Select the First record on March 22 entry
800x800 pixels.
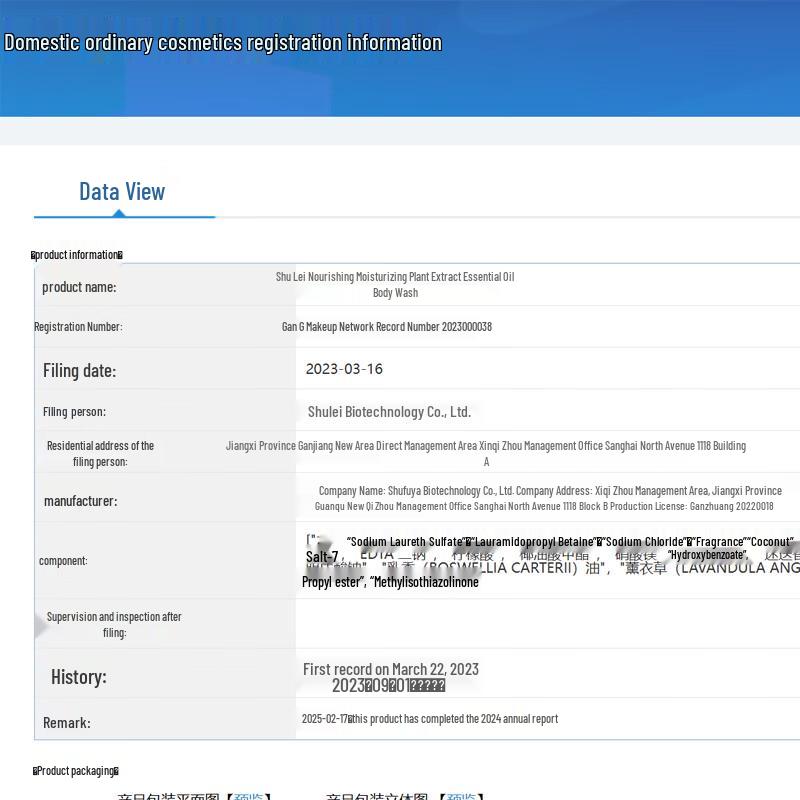tap(391, 669)
